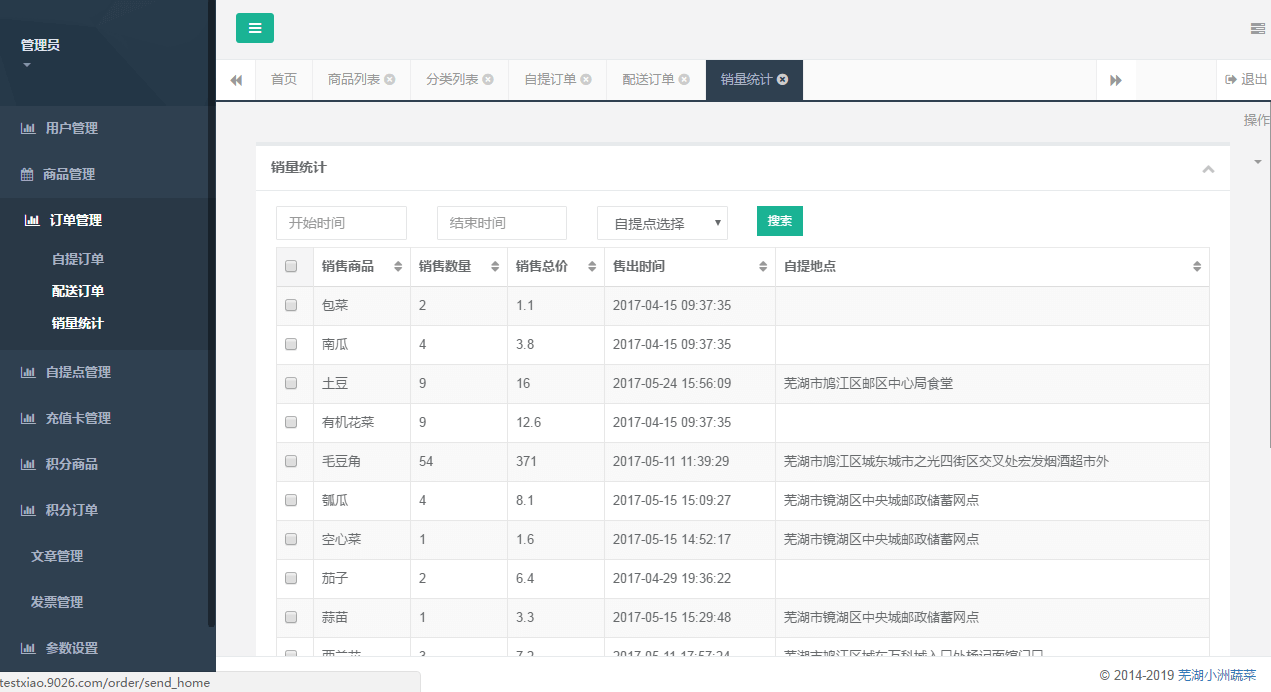
Task: Switch to the 自提订单 tab
Action: click(550, 80)
